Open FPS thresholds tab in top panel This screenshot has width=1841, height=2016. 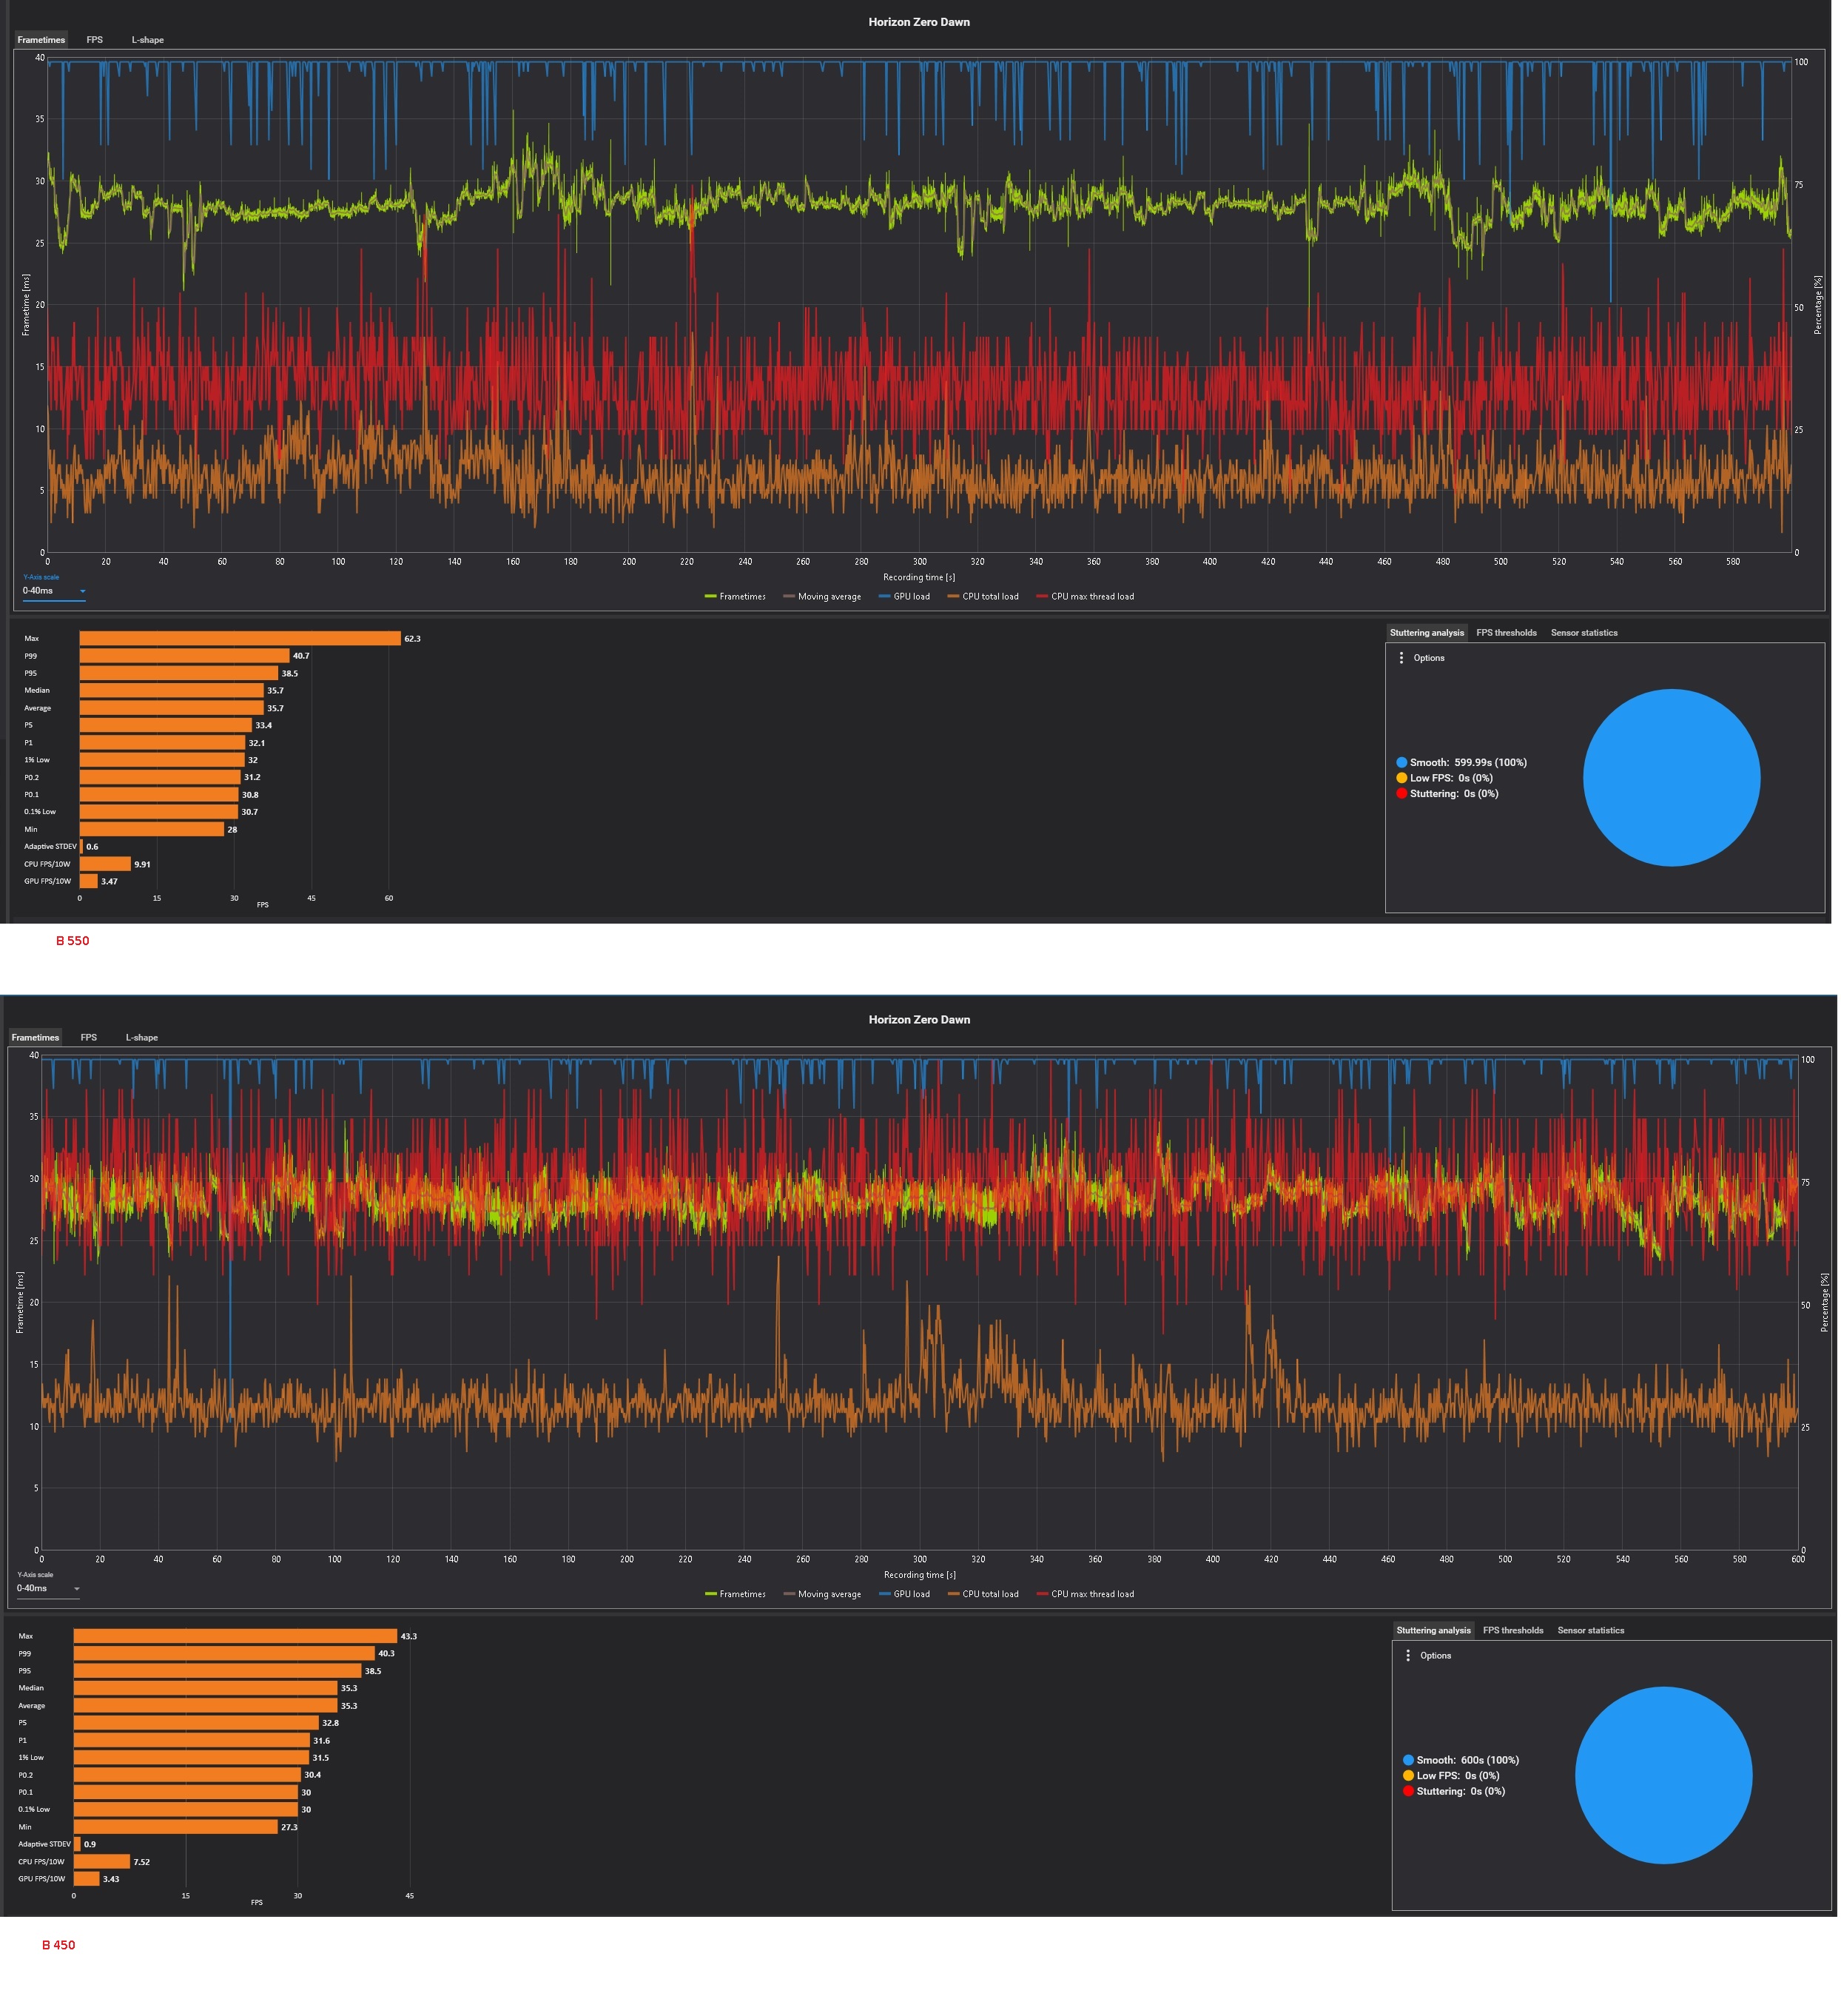pos(1507,633)
